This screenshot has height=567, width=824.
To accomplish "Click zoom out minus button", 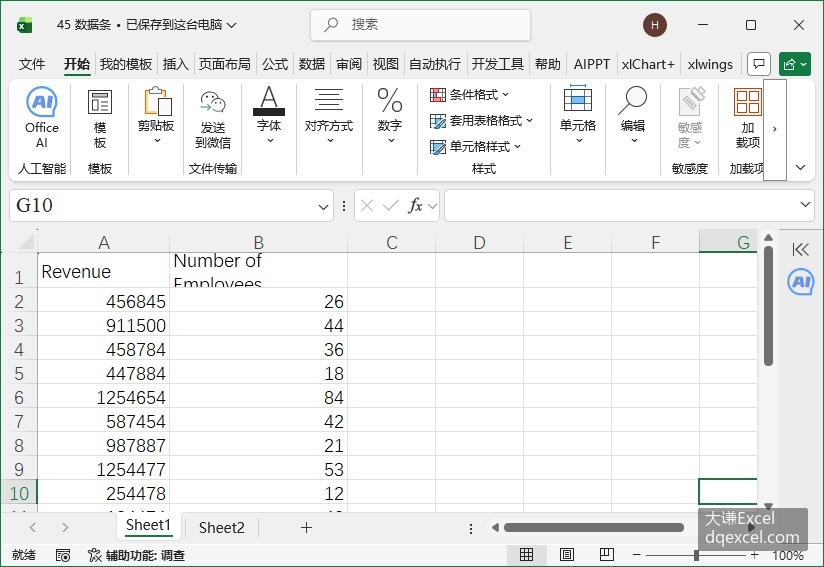I will tap(636, 554).
